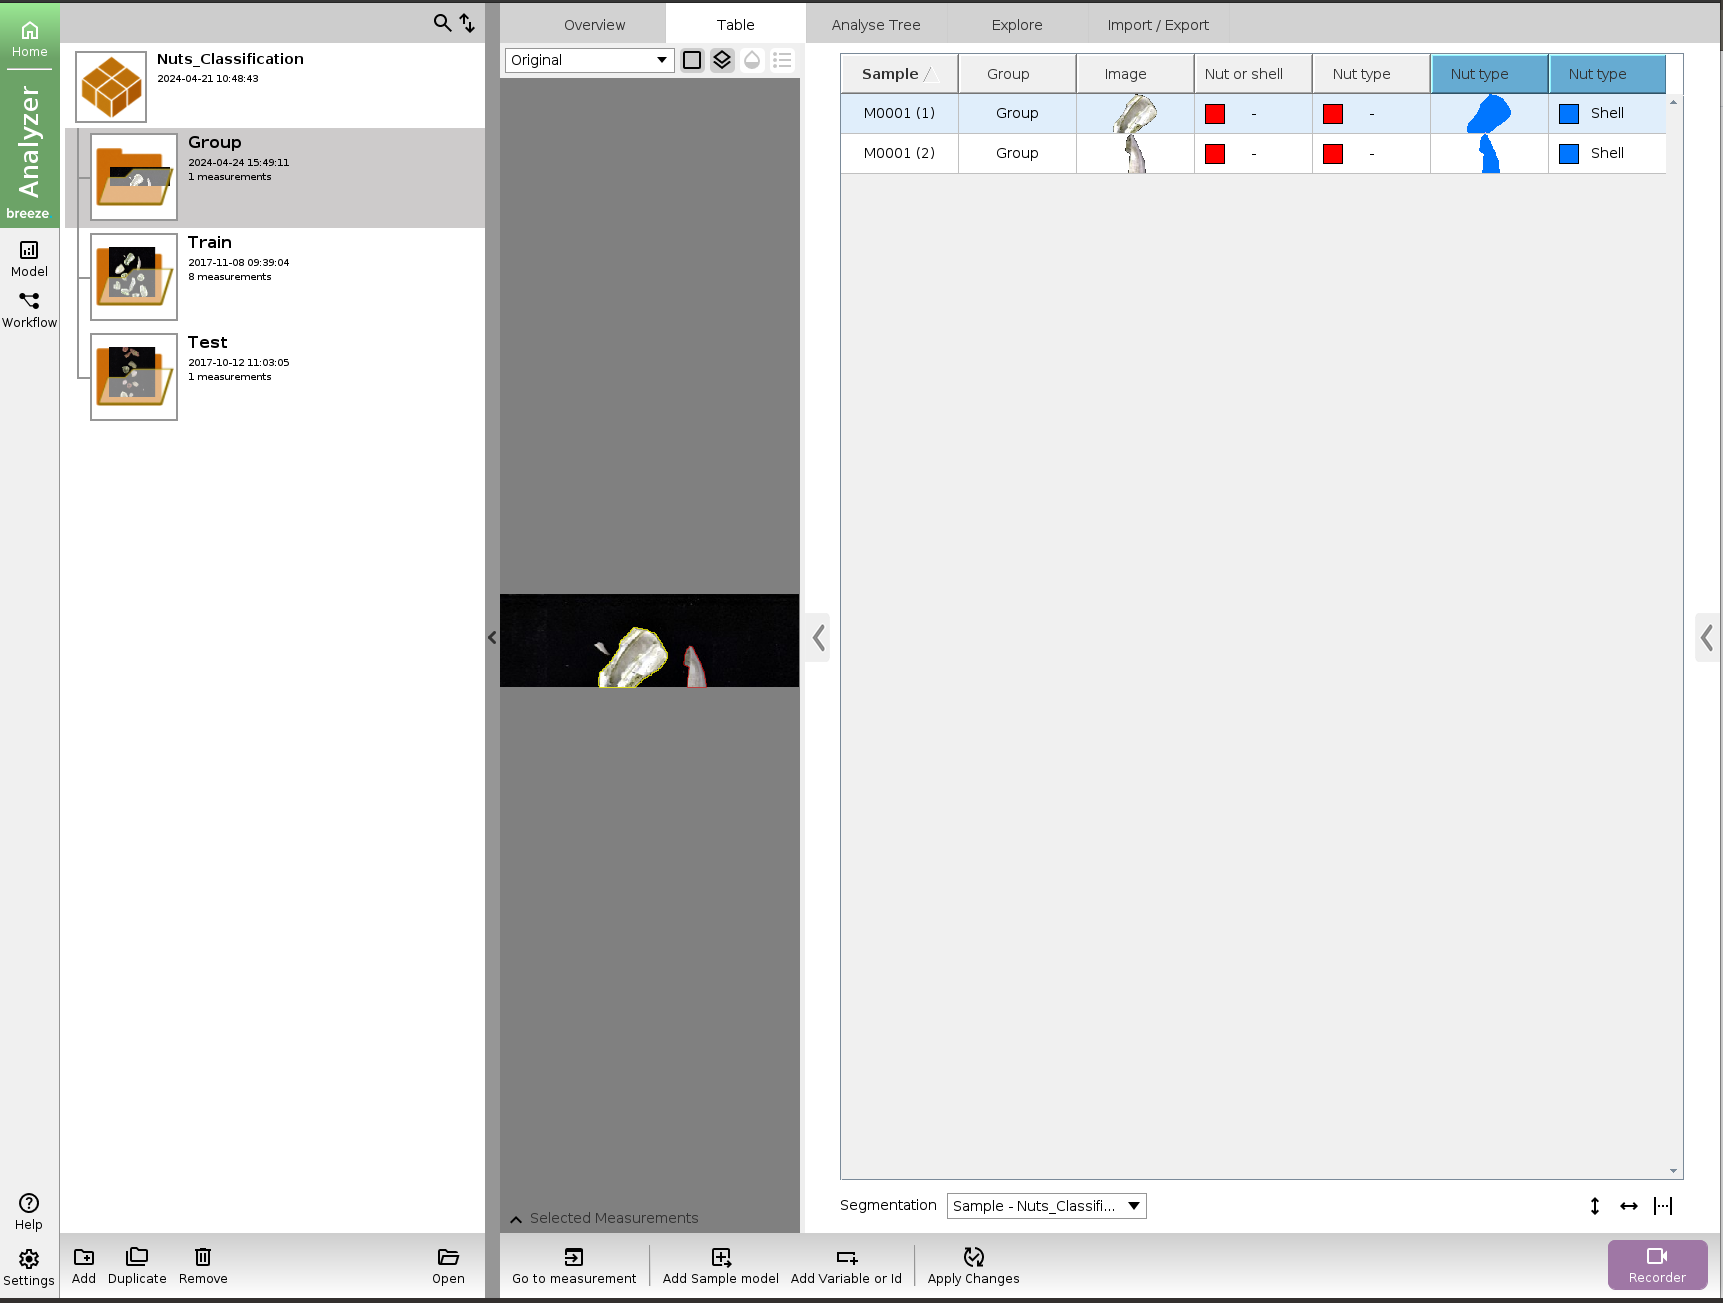Click the Remove trash icon
Image resolution: width=1723 pixels, height=1303 pixels.
(203, 1257)
